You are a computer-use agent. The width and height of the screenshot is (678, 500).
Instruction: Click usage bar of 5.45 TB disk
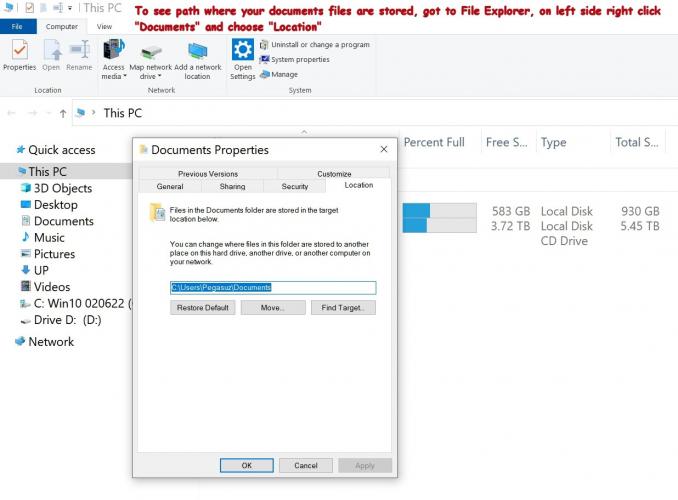(x=440, y=225)
